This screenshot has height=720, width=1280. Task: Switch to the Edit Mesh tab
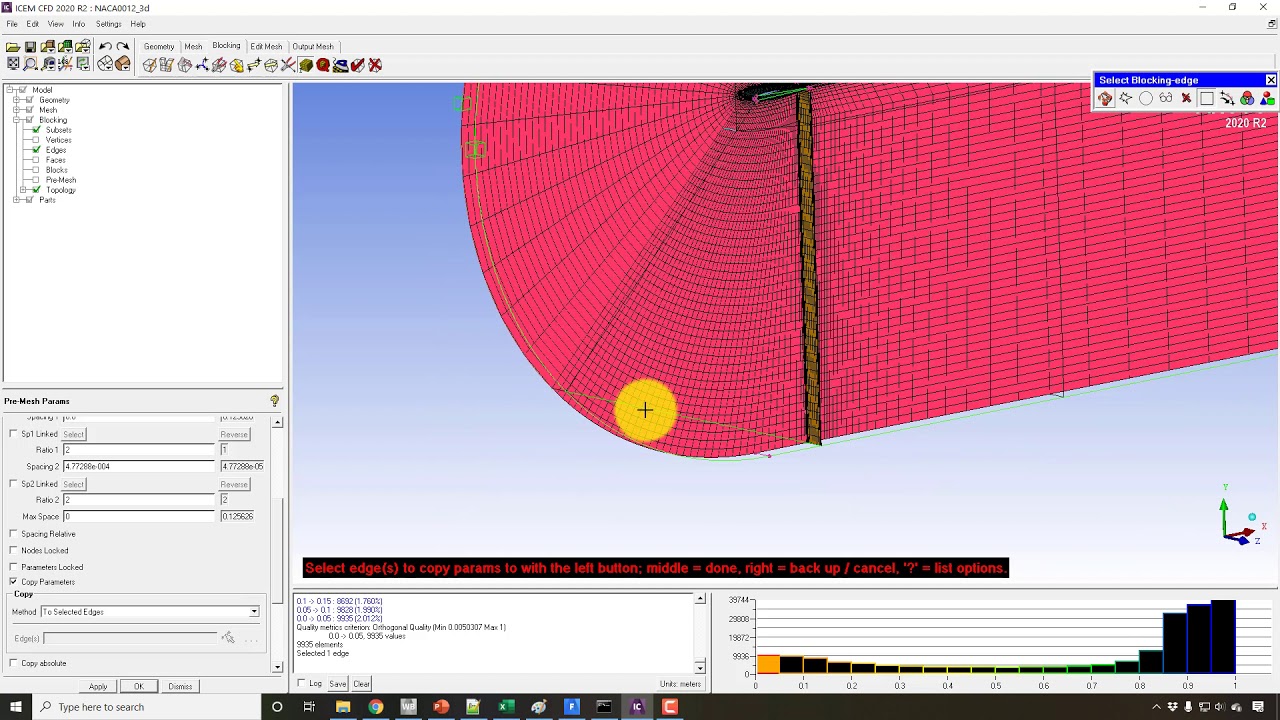pyautogui.click(x=266, y=46)
